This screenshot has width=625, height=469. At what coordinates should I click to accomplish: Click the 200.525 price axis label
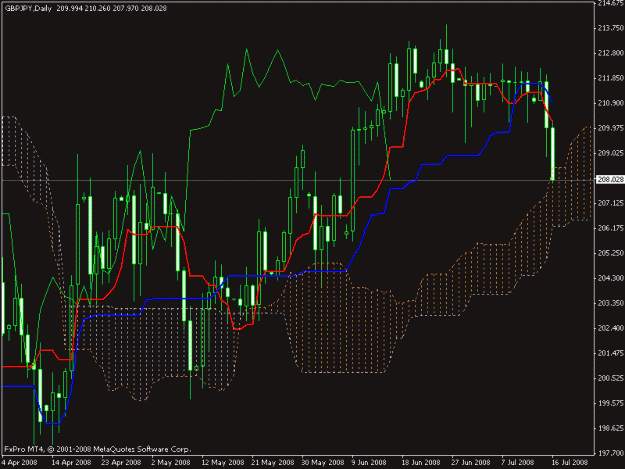[x=610, y=378]
